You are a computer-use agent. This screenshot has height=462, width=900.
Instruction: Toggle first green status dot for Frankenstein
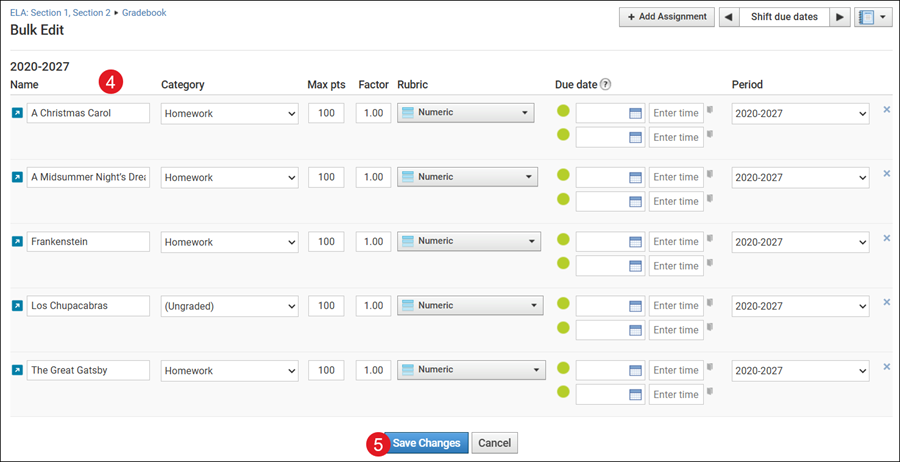point(563,240)
